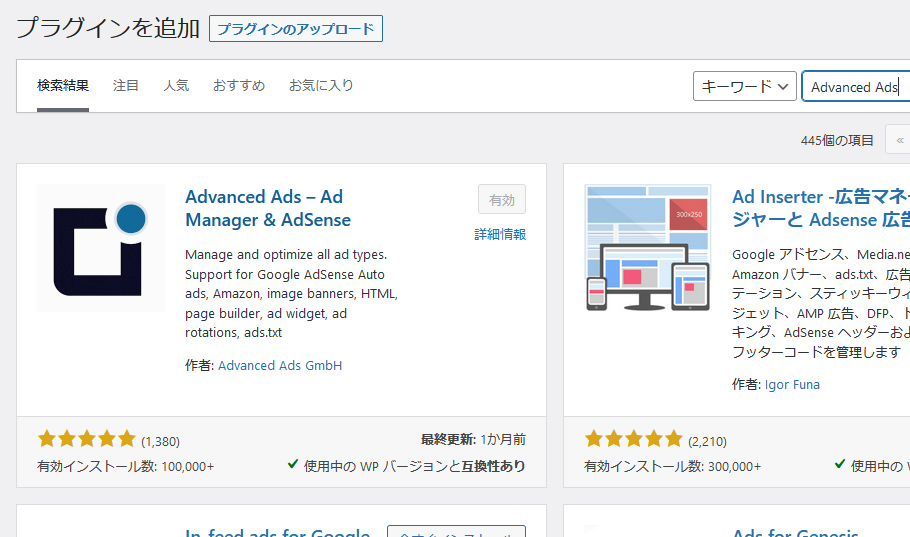
Task: Open the Igor Funa author link
Action: pyautogui.click(x=792, y=384)
